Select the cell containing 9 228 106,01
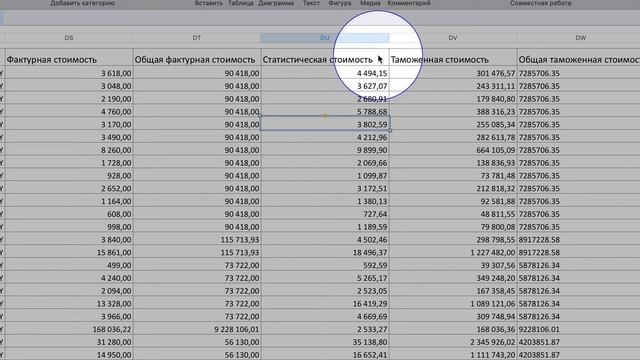640x360 pixels. (x=197, y=329)
